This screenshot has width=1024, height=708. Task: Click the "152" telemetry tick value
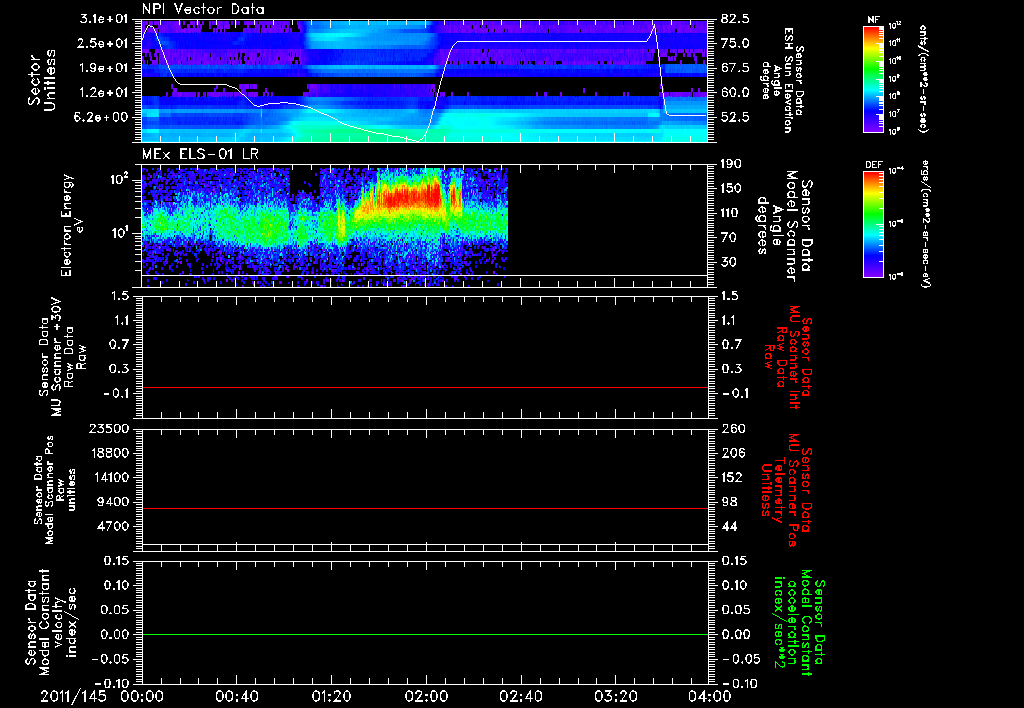click(732, 477)
